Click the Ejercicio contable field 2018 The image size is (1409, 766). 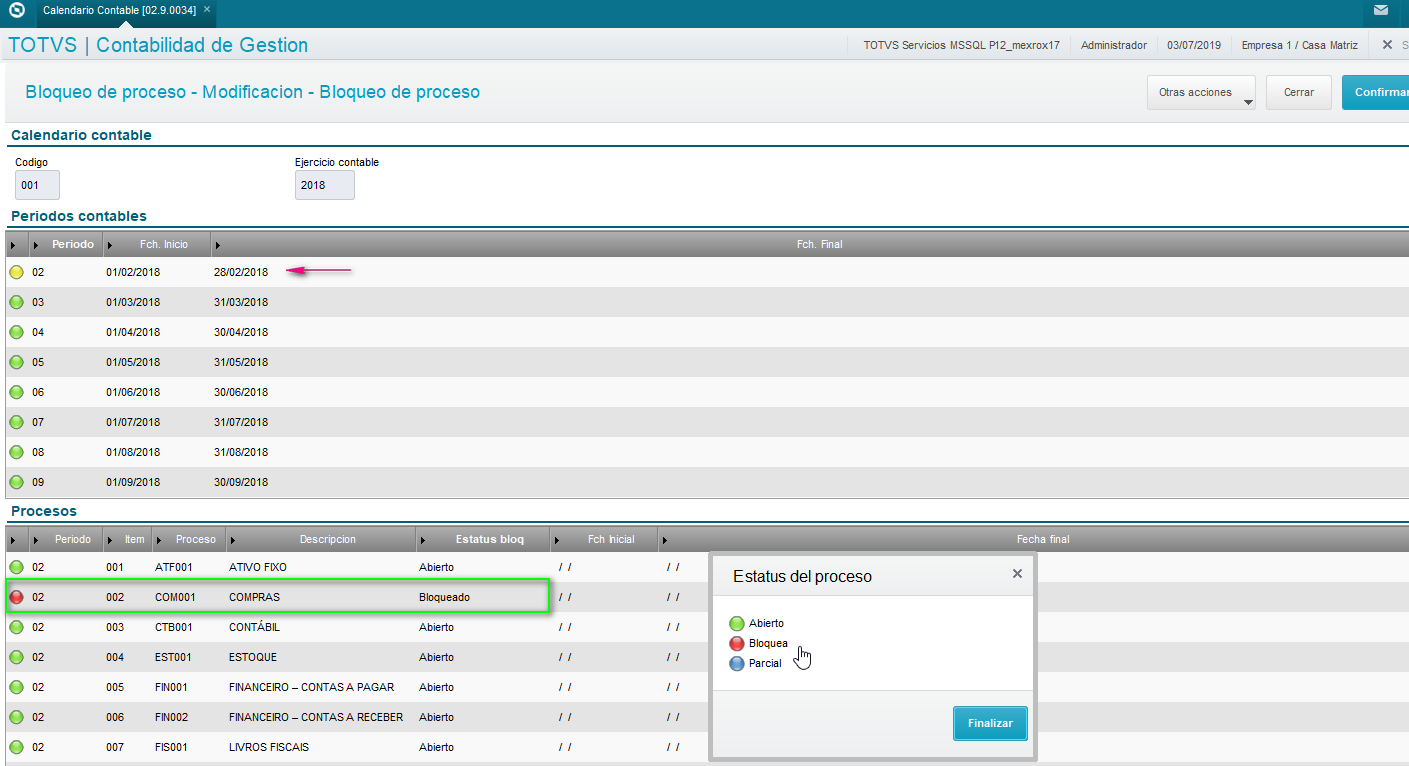324,185
